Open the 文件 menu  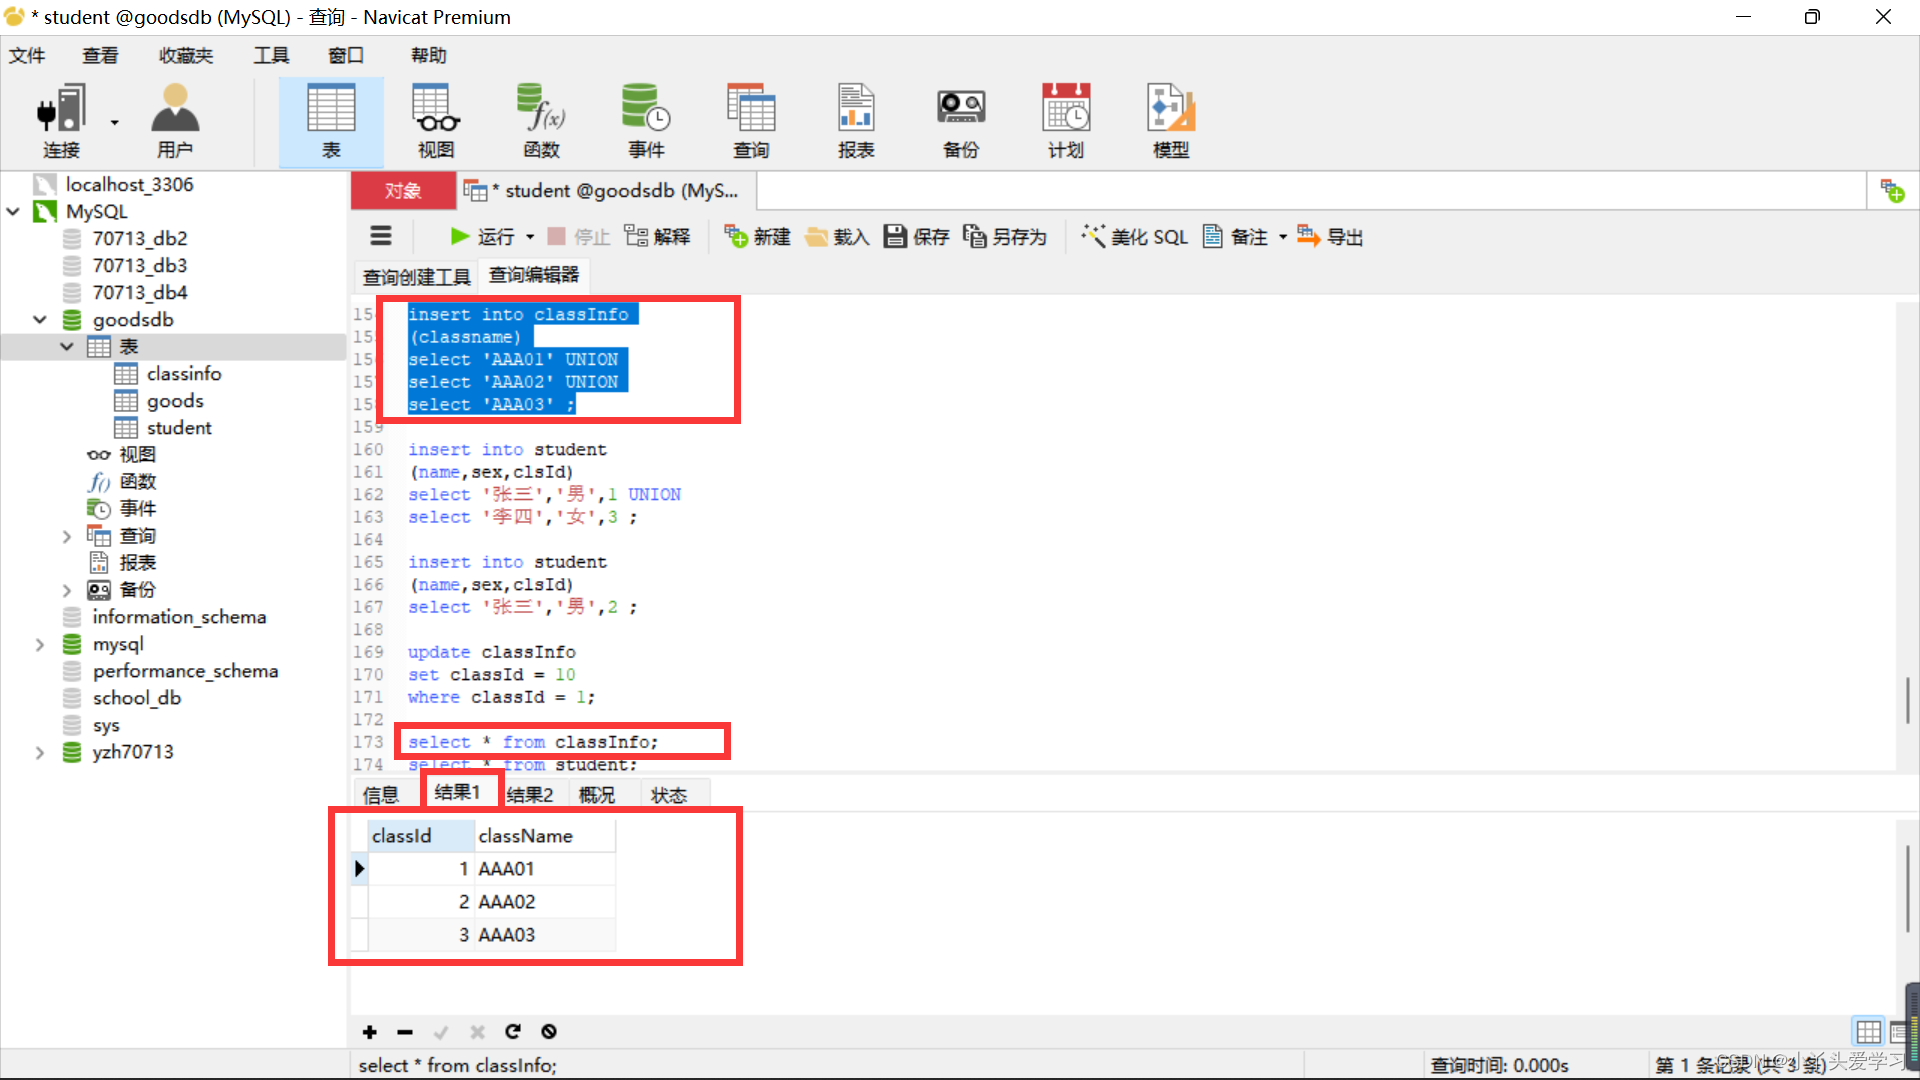pyautogui.click(x=27, y=55)
